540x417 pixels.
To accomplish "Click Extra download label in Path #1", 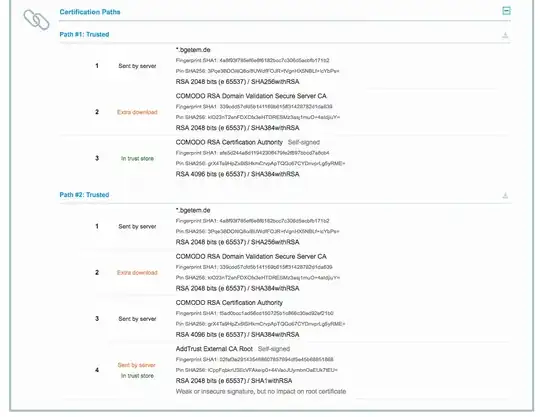I will pyautogui.click(x=137, y=112).
